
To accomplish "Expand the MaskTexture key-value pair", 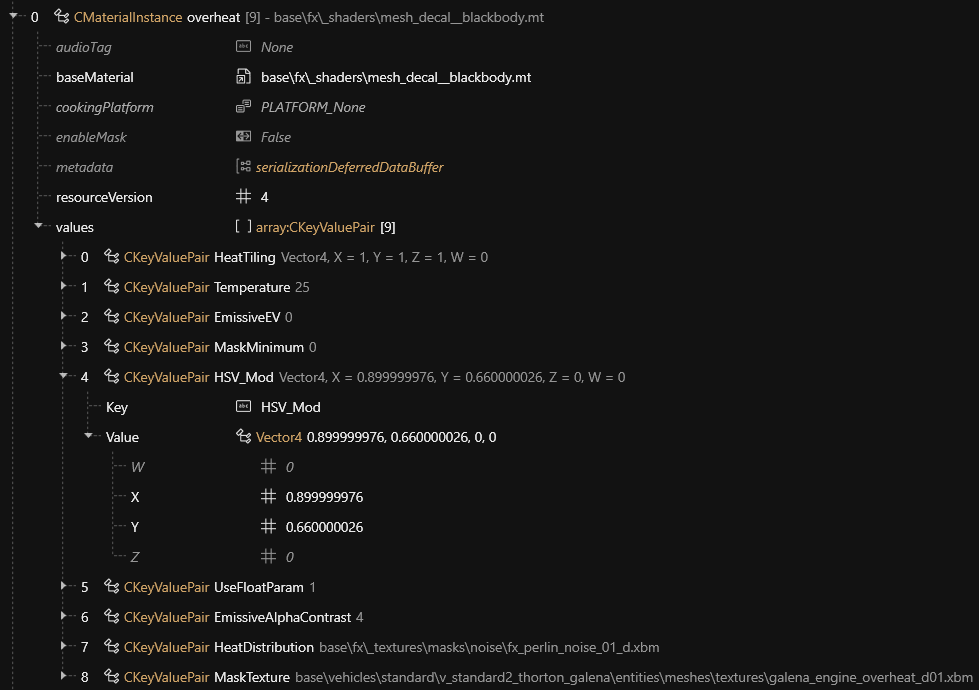I will tap(64, 677).
